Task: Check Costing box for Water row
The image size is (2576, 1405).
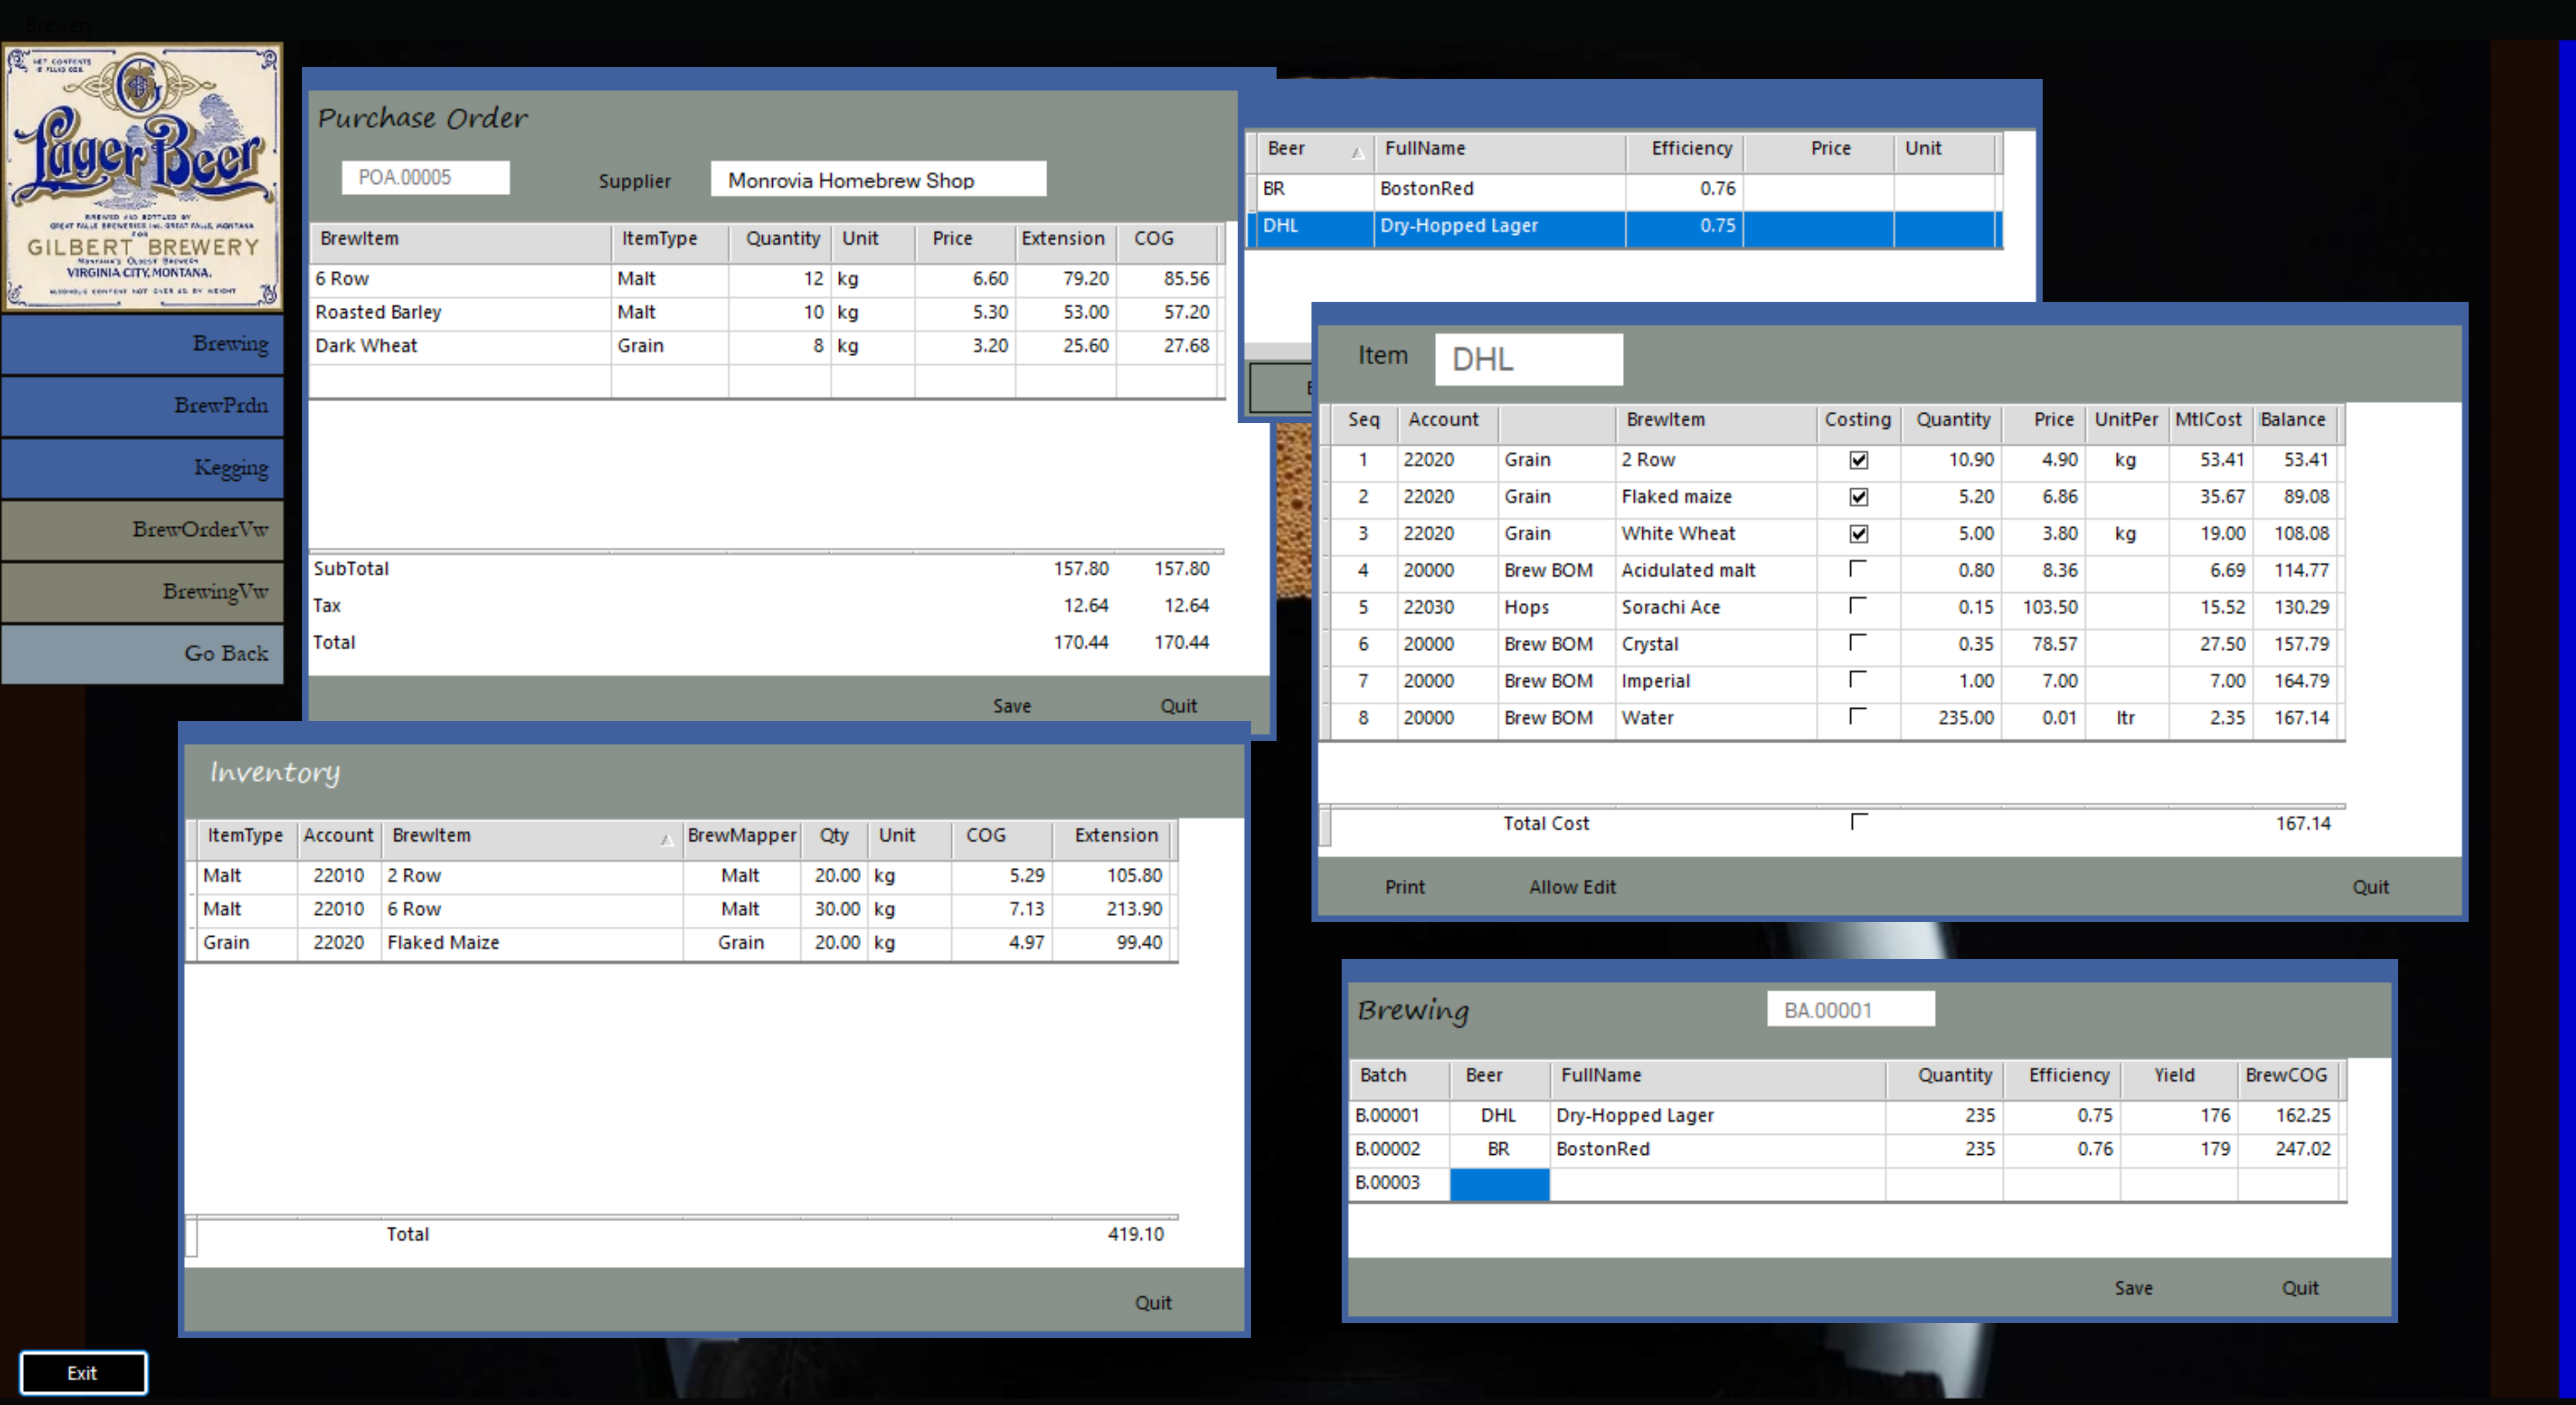Action: tap(1858, 716)
